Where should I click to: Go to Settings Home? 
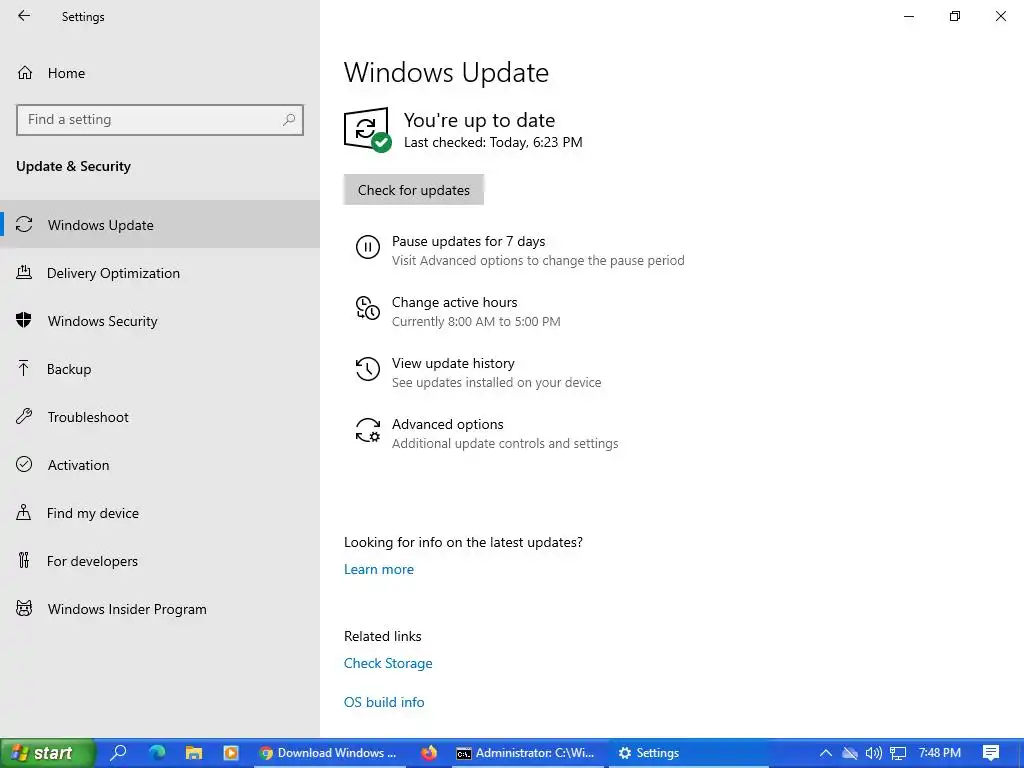click(160, 73)
